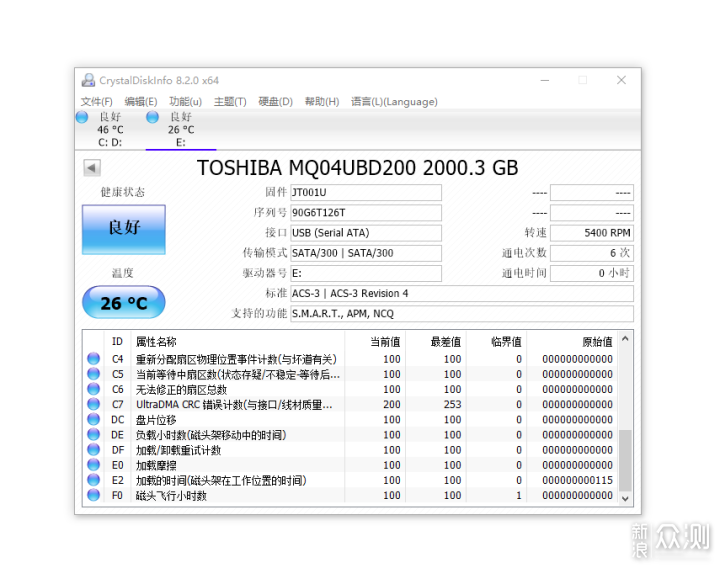Click the ID column header

point(118,342)
